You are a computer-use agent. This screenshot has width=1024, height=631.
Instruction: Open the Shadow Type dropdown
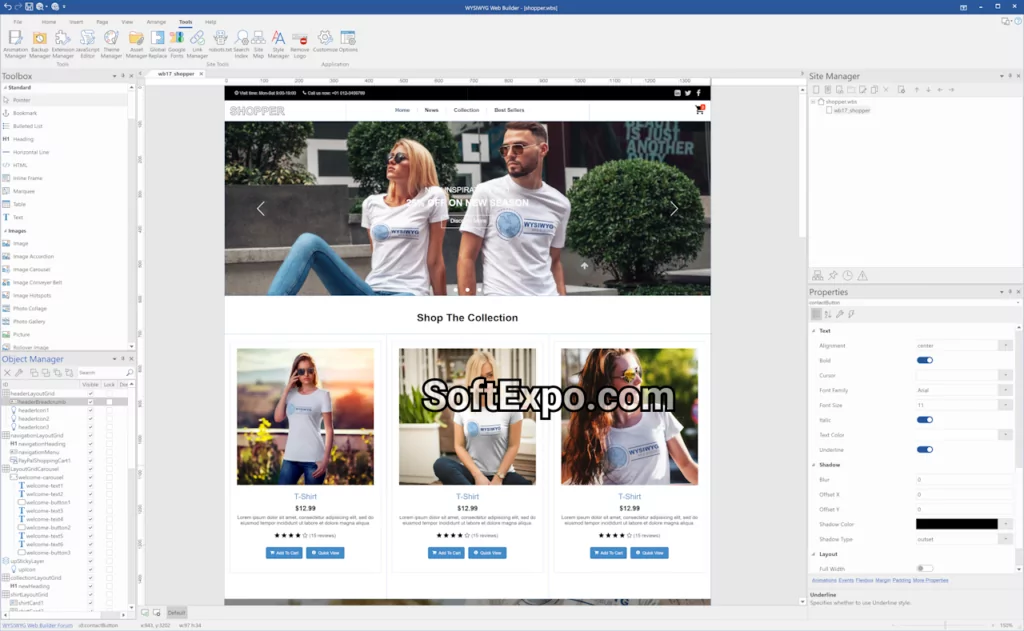[x=1006, y=537]
